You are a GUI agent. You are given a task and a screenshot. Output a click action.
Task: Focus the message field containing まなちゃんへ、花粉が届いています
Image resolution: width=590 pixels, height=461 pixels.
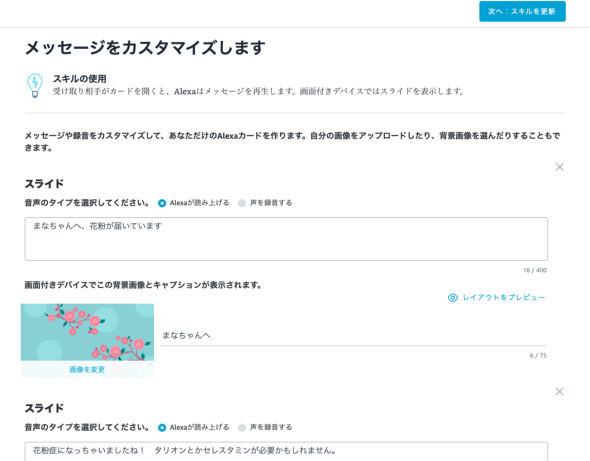pyautogui.click(x=286, y=239)
